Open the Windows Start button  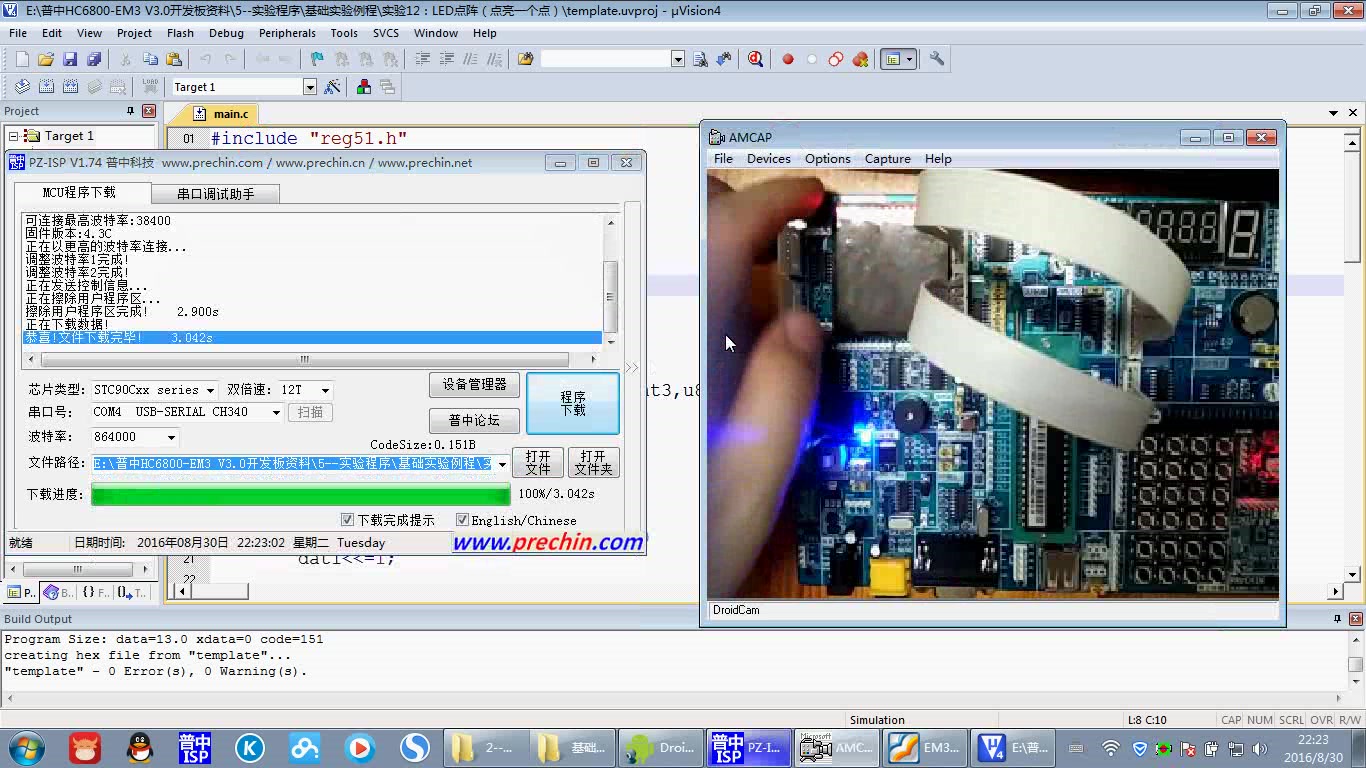pyautogui.click(x=27, y=747)
